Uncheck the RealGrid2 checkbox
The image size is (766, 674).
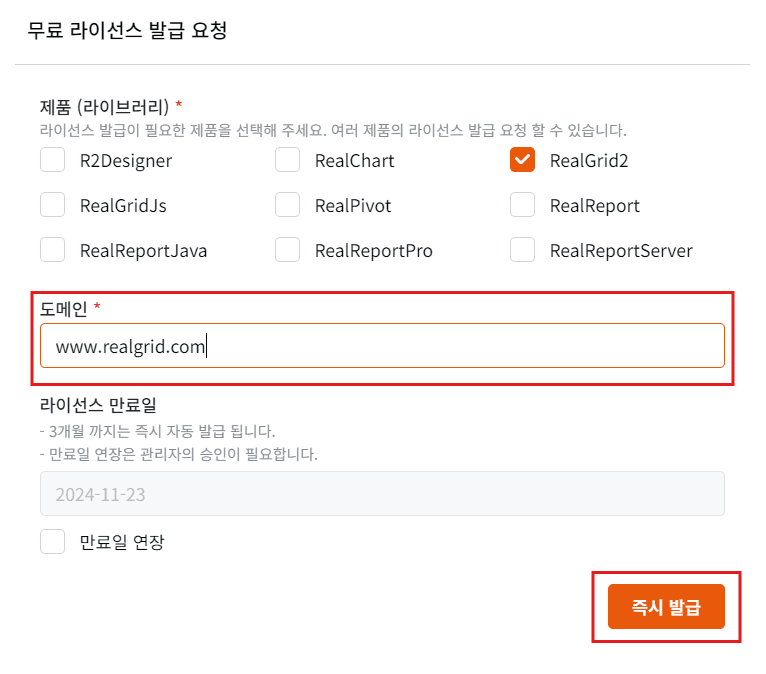522,160
